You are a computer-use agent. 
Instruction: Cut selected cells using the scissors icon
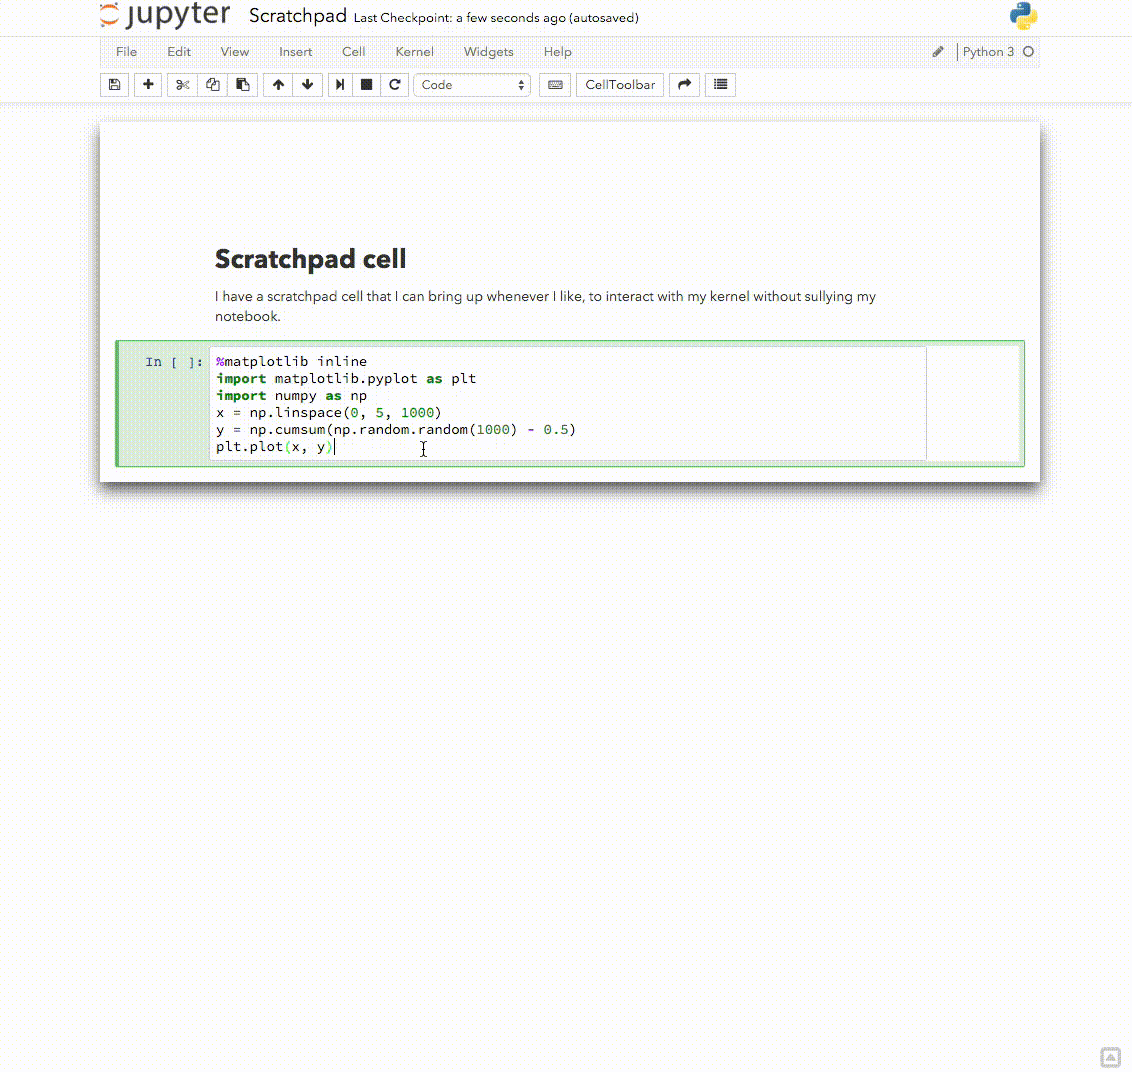[182, 85]
